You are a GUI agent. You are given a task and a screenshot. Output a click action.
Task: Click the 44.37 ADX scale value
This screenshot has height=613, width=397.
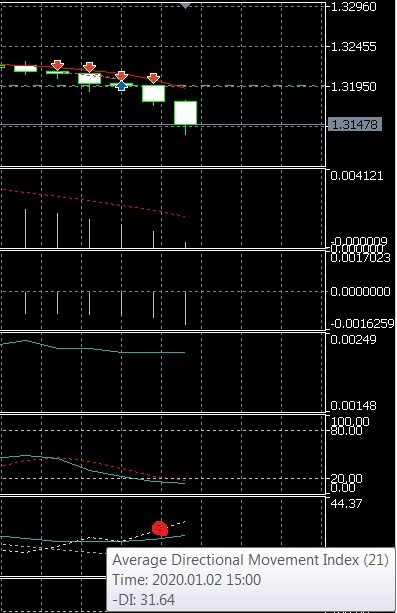346,504
